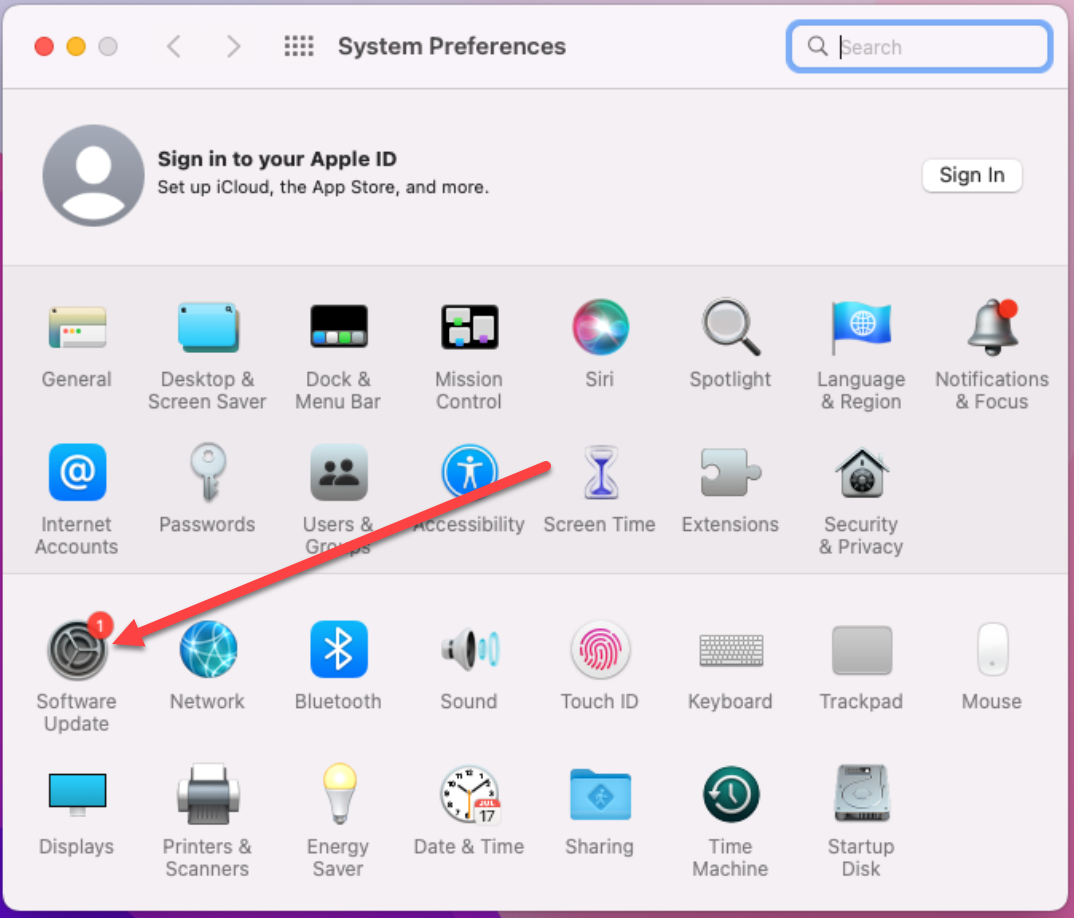Close the System Preferences window
Viewport: 1074px width, 918px height.
pyautogui.click(x=45, y=47)
